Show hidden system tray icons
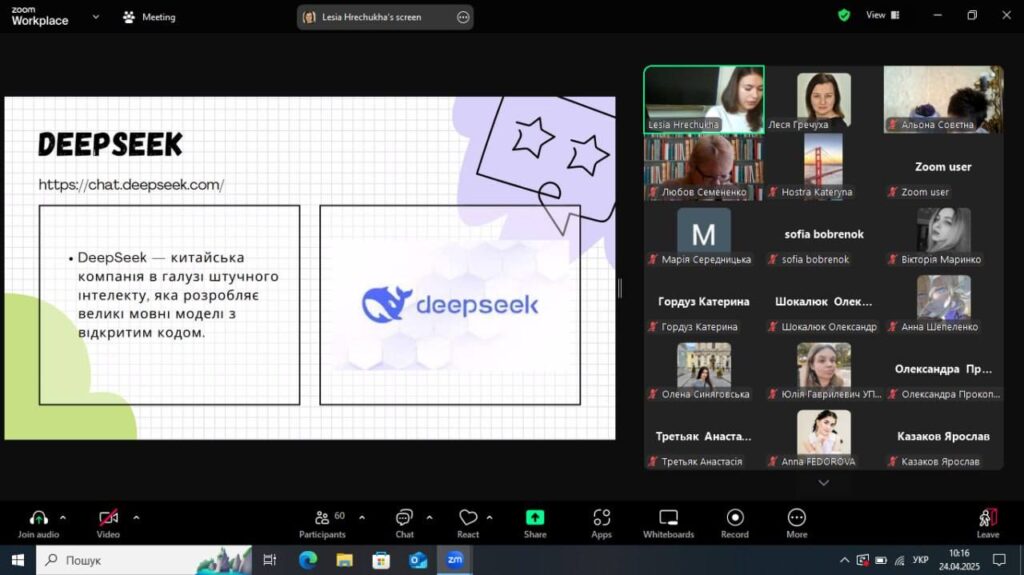This screenshot has width=1024, height=575. coord(844,560)
